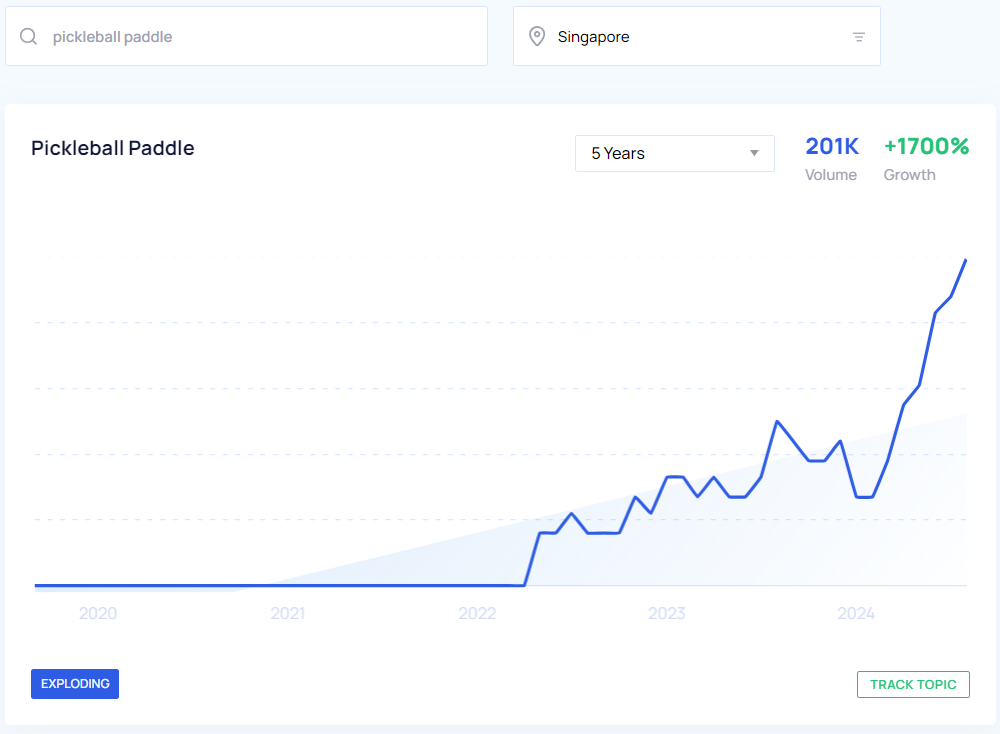This screenshot has height=734, width=1000.
Task: Click the 5 Years dropdown arrow
Action: click(754, 153)
